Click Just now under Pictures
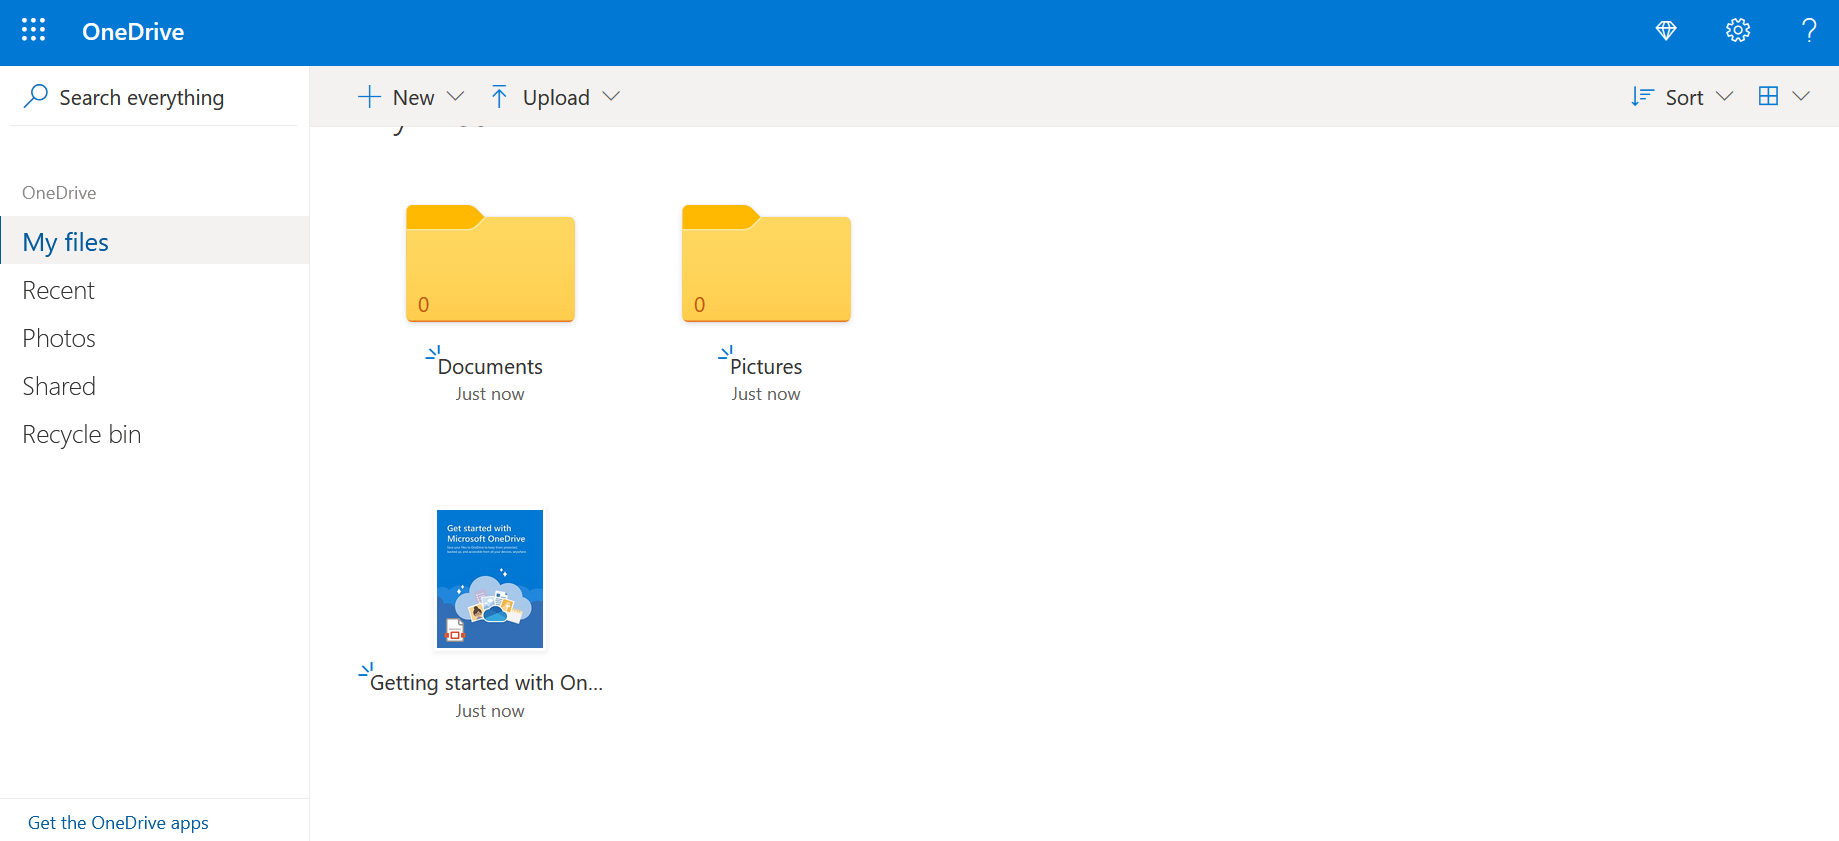Screen dimensions: 1839x841 [x=766, y=394]
